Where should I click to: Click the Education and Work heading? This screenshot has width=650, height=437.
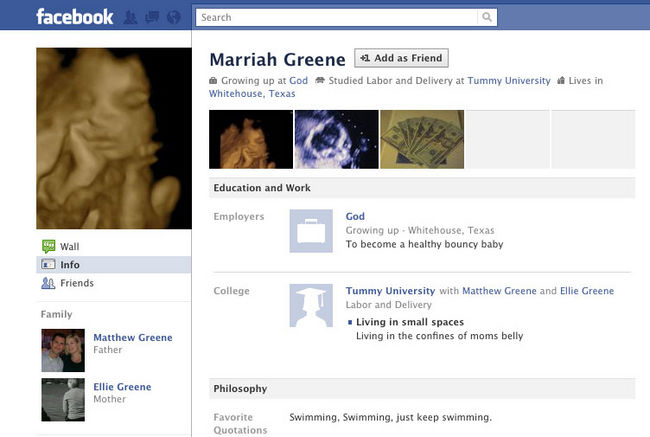tap(262, 188)
